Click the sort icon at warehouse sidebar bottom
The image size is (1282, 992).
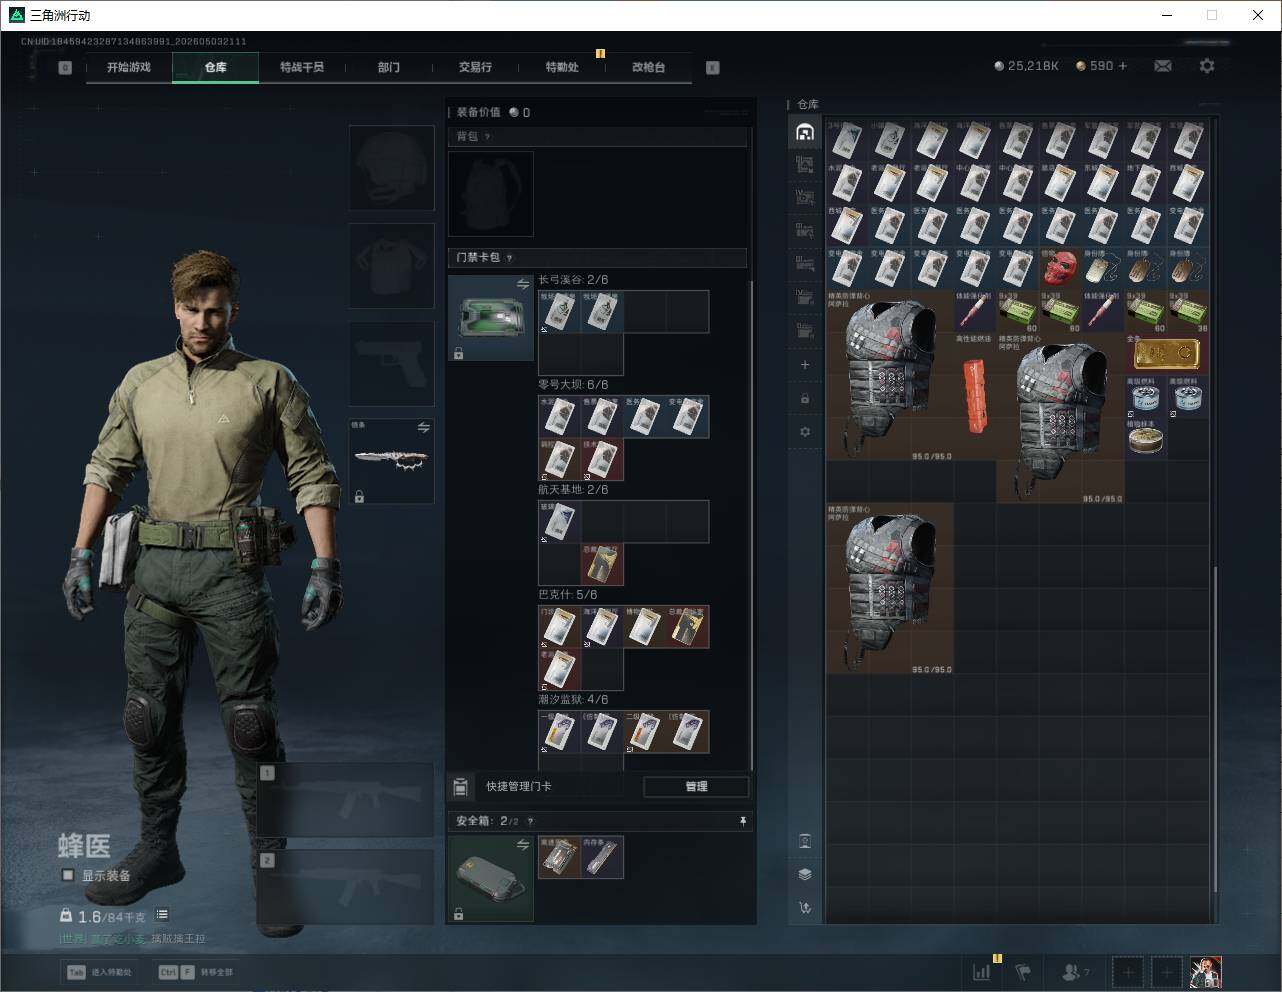(805, 908)
